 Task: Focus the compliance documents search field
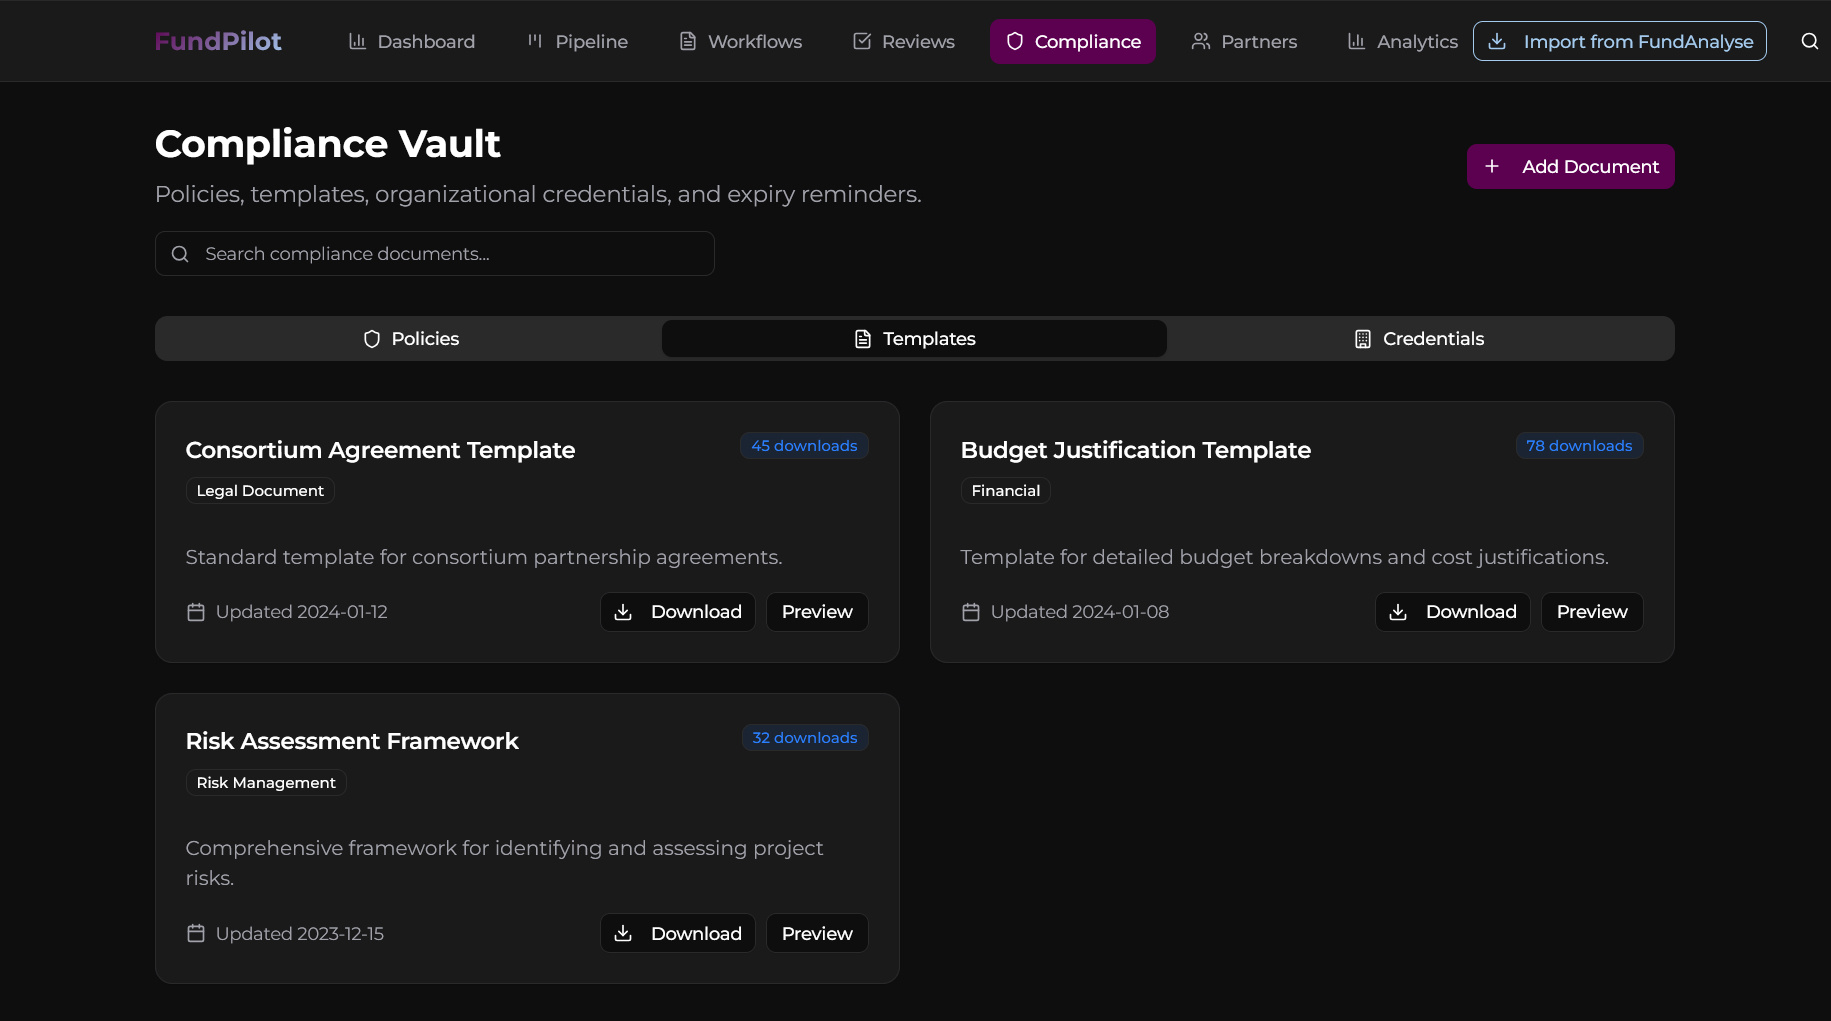click(435, 254)
